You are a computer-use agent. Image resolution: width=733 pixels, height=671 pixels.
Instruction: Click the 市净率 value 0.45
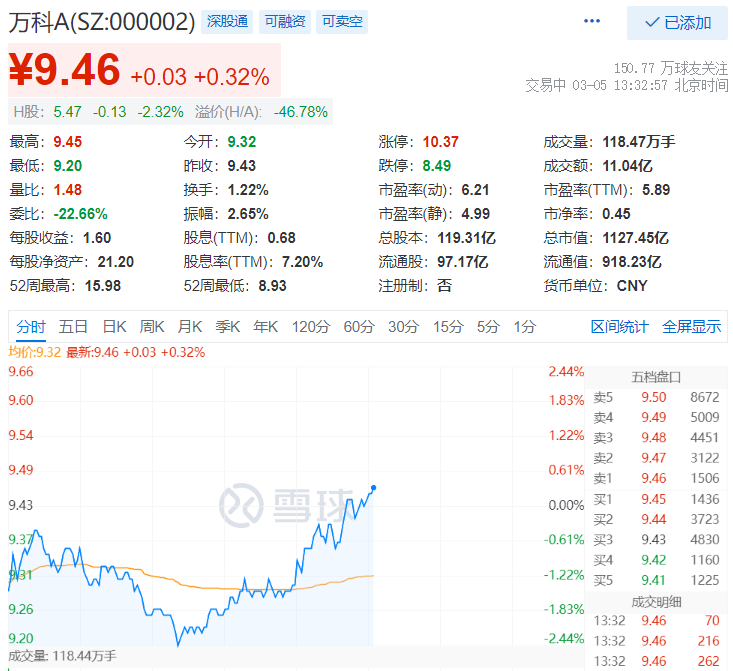(616, 214)
